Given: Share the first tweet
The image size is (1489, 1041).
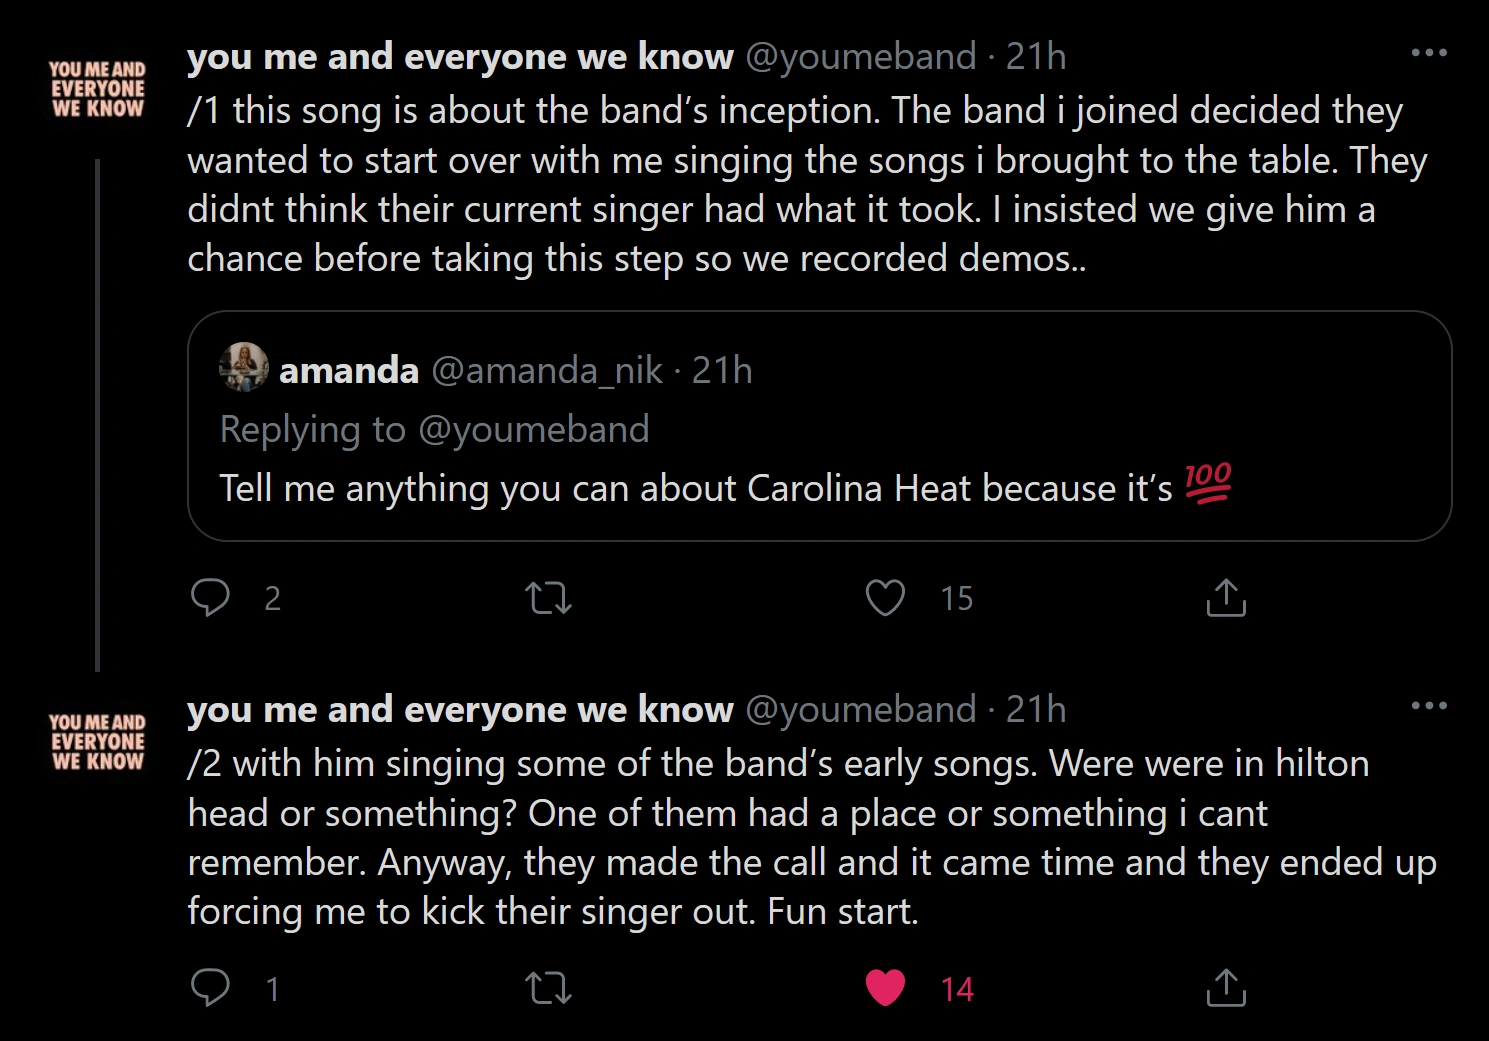Looking at the screenshot, I should coord(1226,598).
